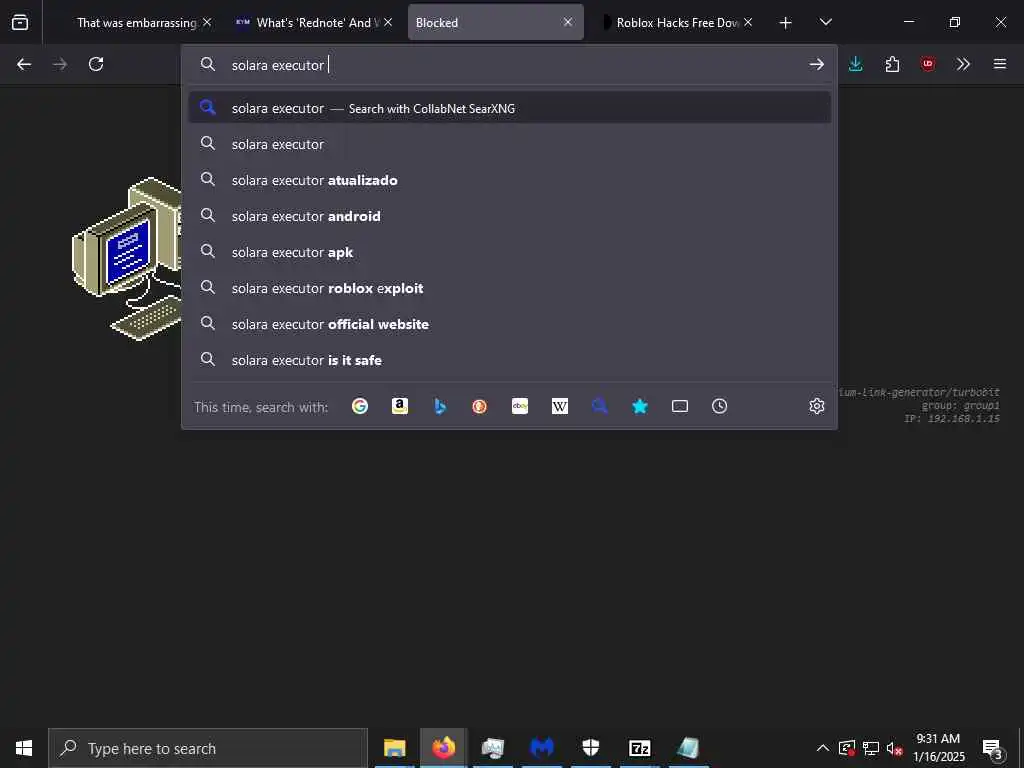1024x768 pixels.
Task: Search this time with Bing
Action: 440,406
